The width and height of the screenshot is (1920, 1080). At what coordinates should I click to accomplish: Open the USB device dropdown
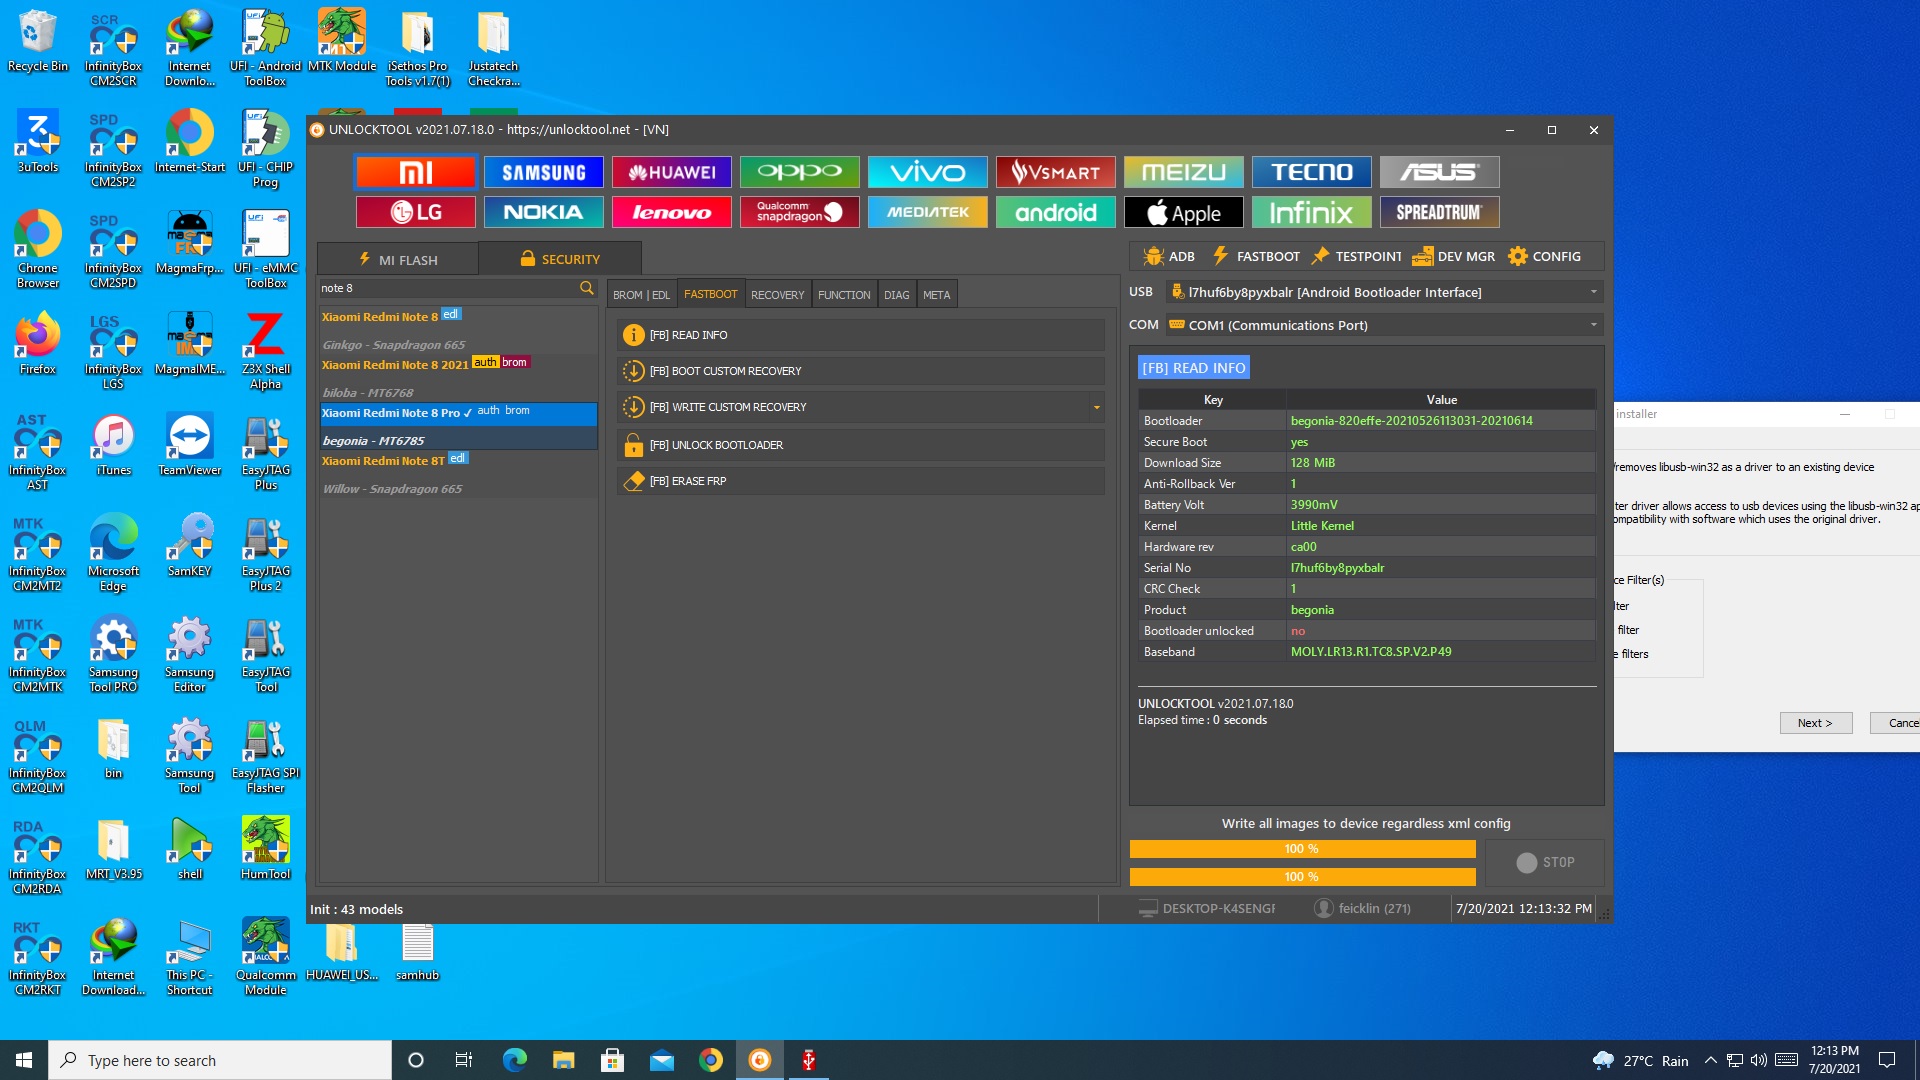tap(1385, 292)
